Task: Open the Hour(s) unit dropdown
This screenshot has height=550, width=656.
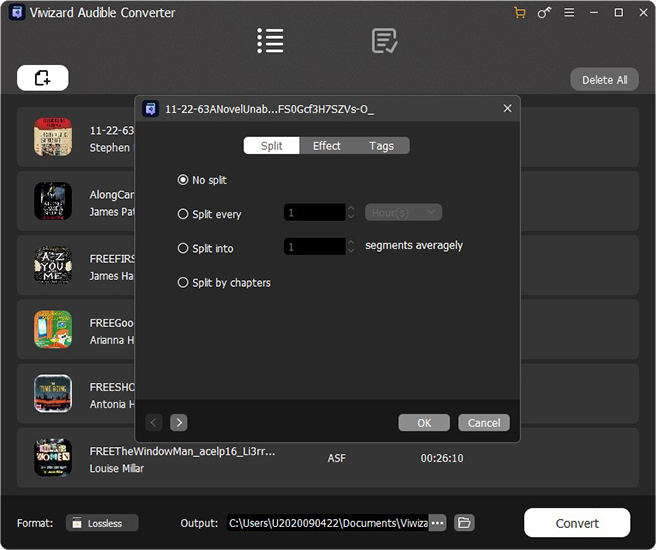Action: [x=403, y=212]
